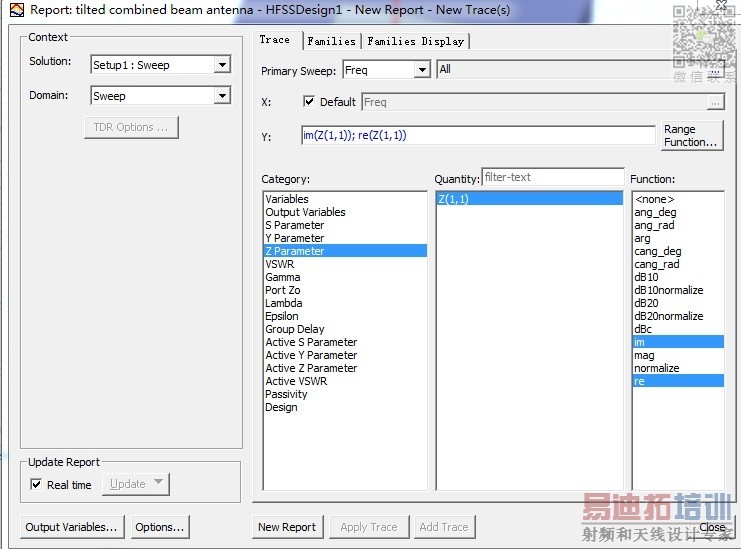Switch to the Trace tab

pos(275,40)
